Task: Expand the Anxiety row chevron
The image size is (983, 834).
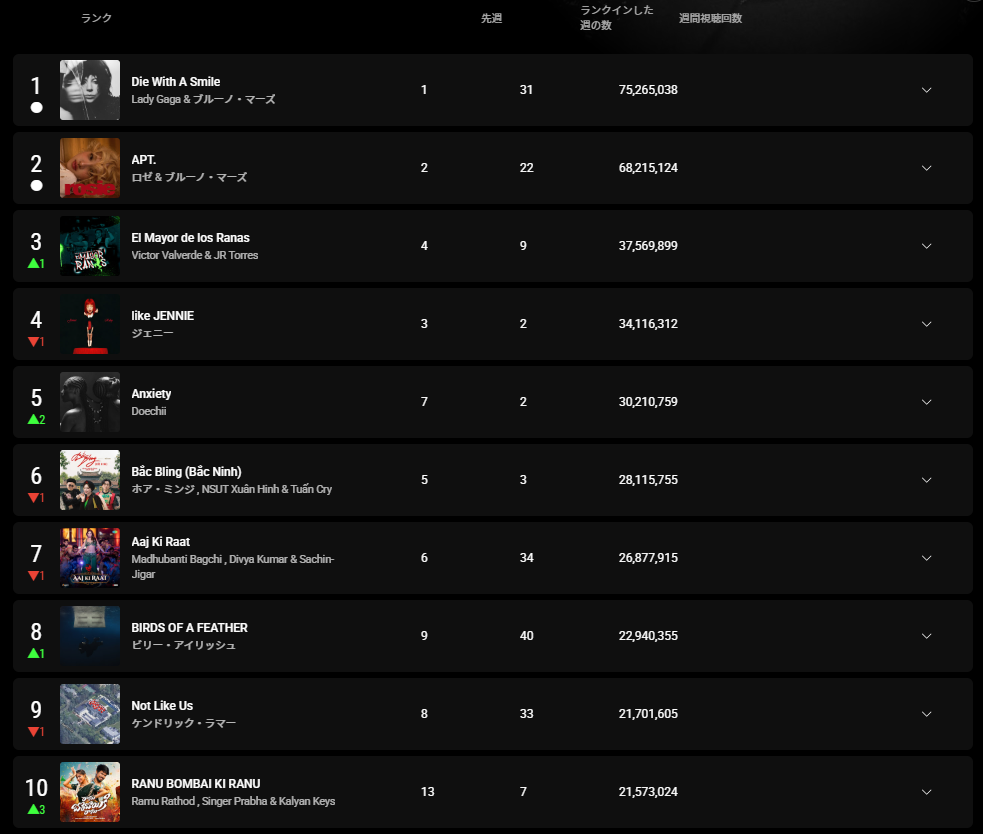Action: [926, 401]
